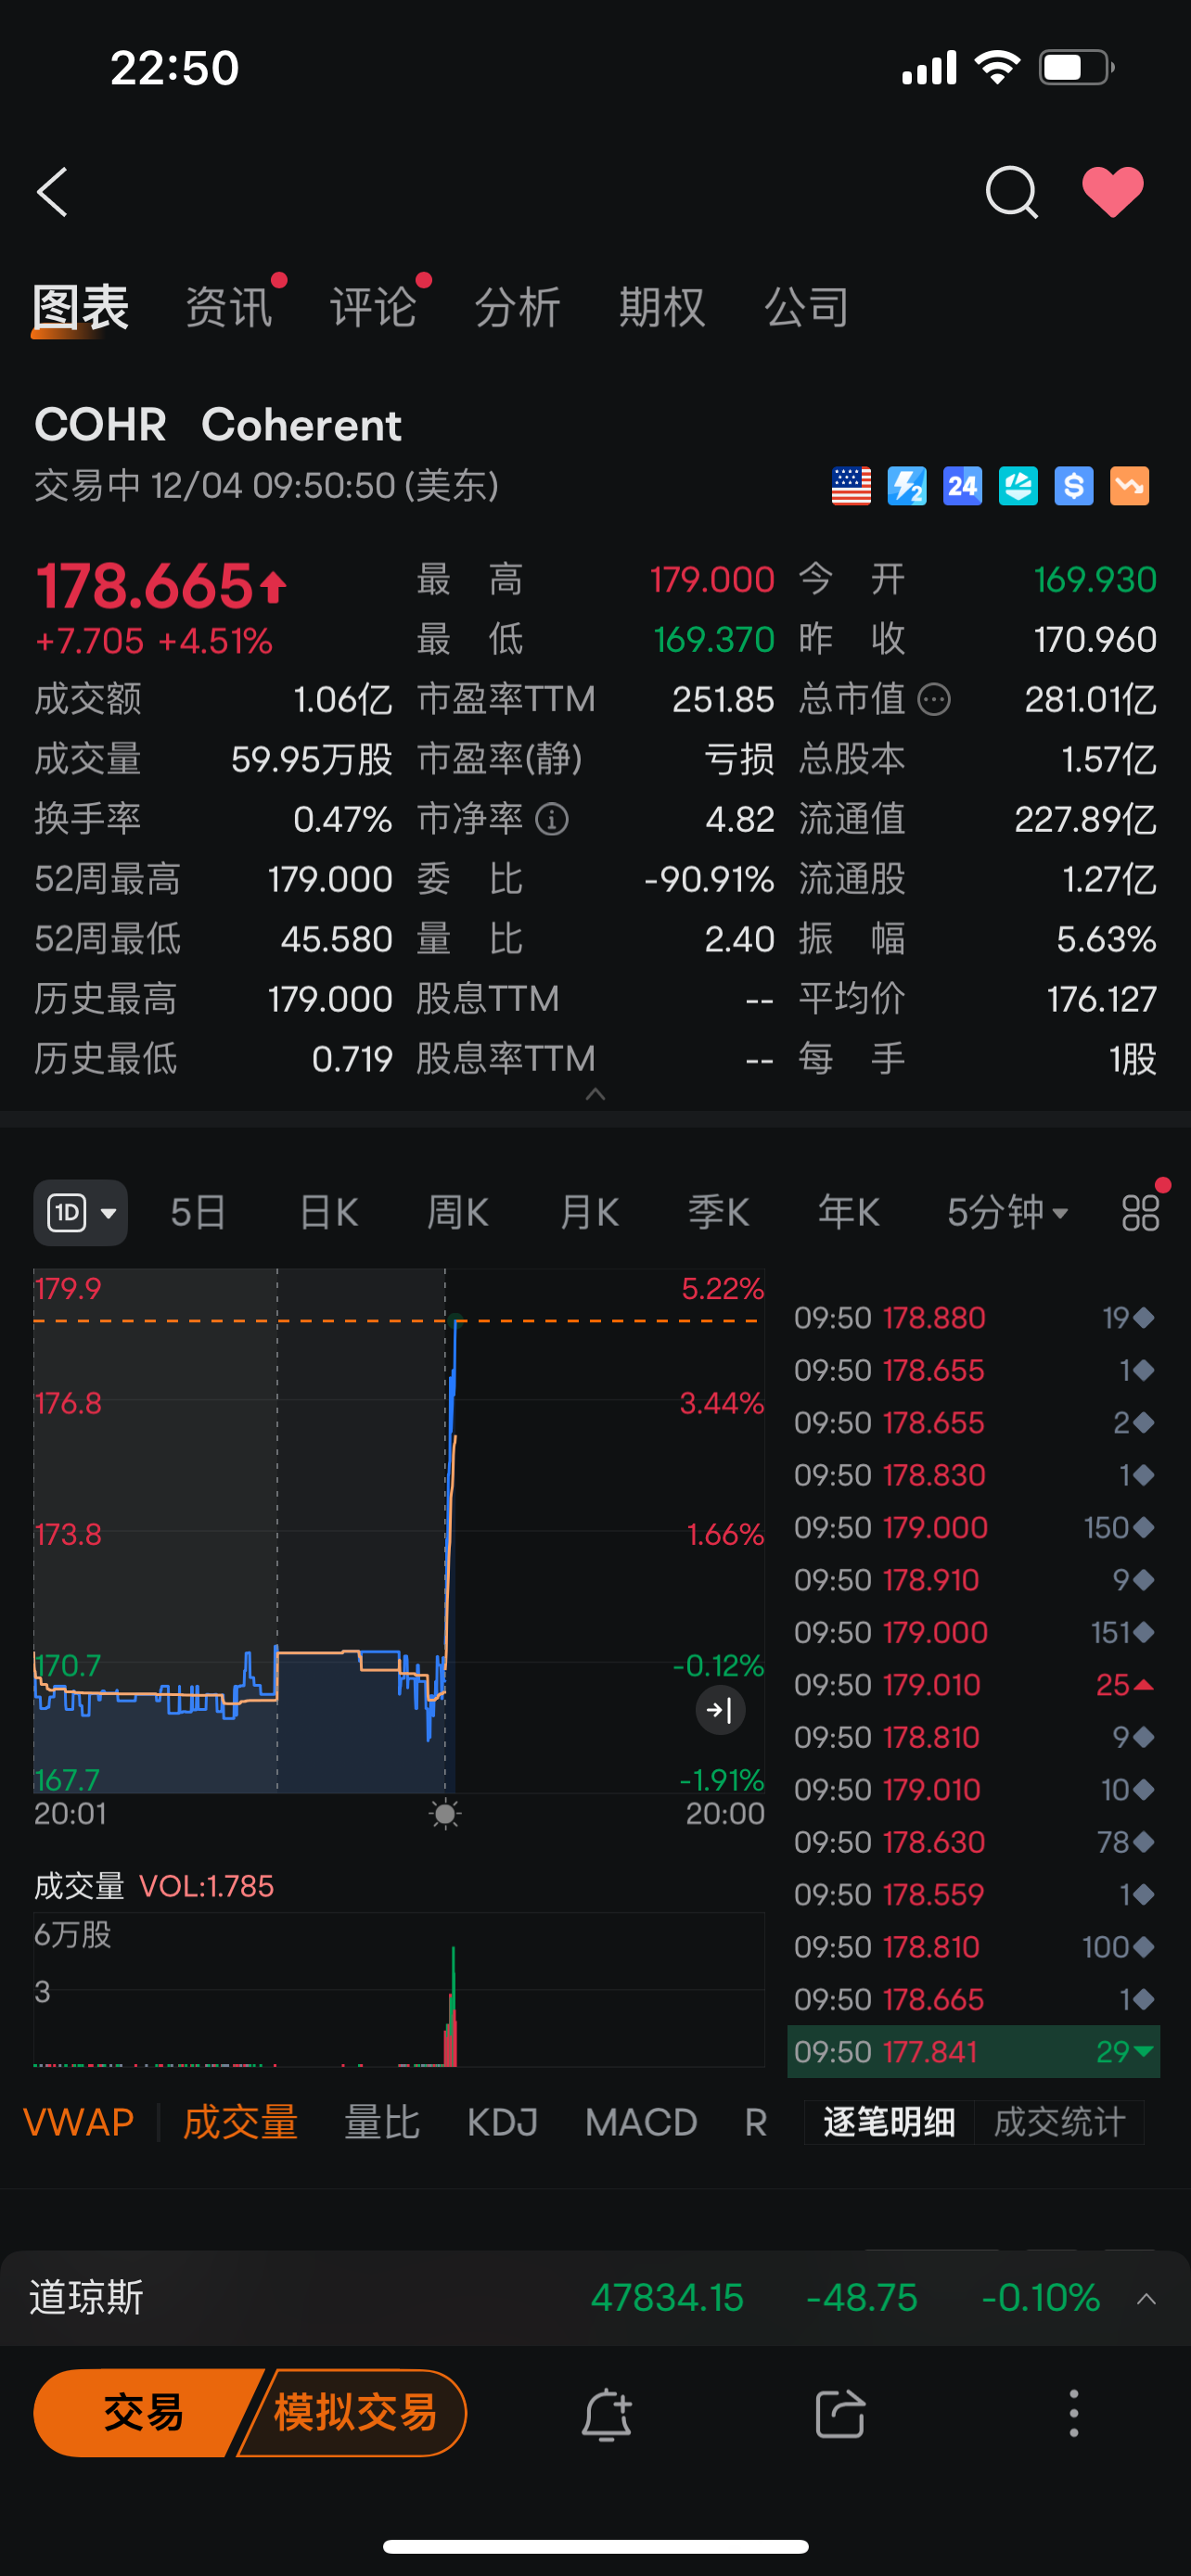
Task: Select the 成交统计 view
Action: (x=1059, y=2122)
